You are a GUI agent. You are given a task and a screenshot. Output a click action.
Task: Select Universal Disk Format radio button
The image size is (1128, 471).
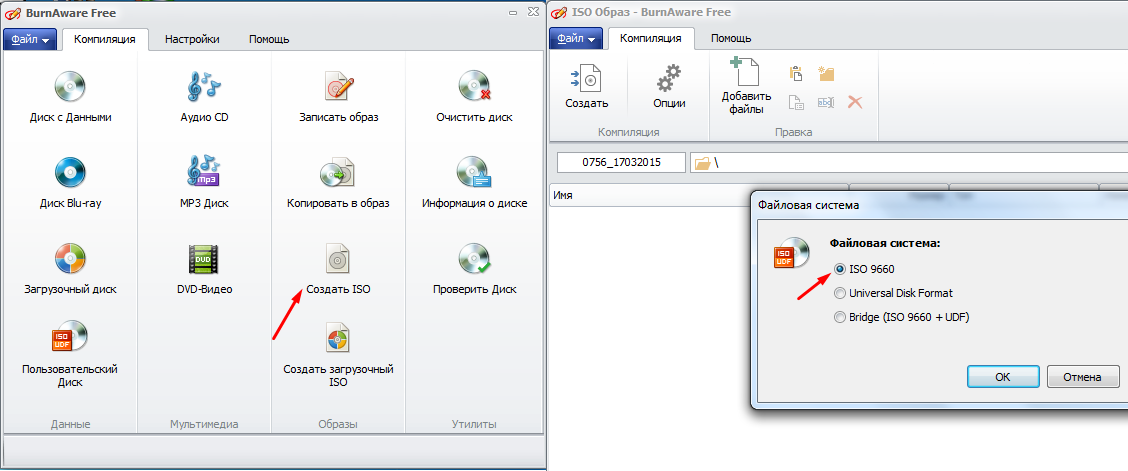840,293
